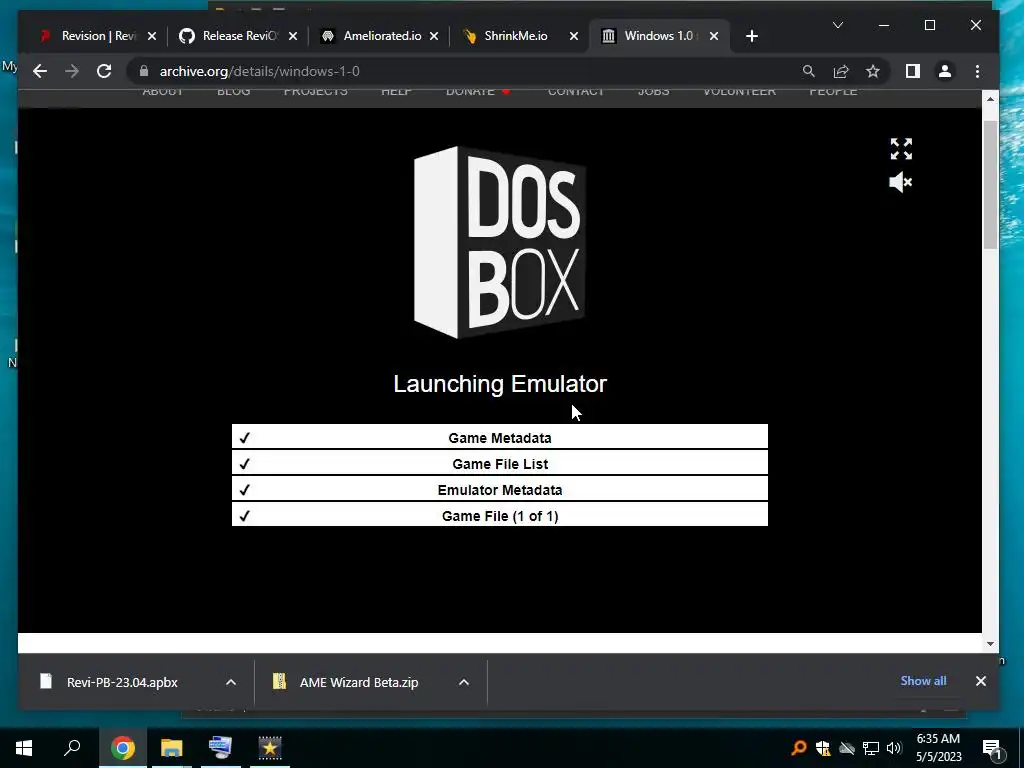
Task: Click the orange search tray icon
Action: click(798, 748)
